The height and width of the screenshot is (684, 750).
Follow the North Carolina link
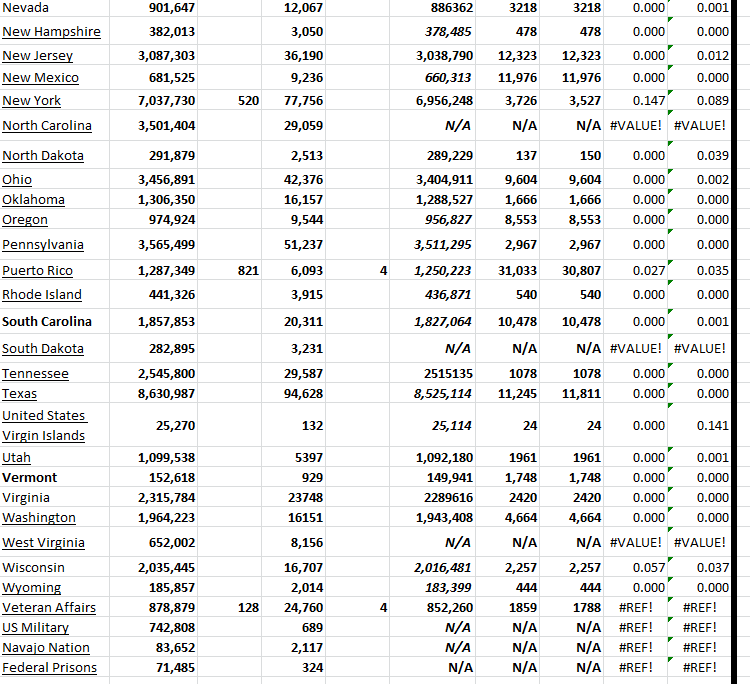pos(47,126)
